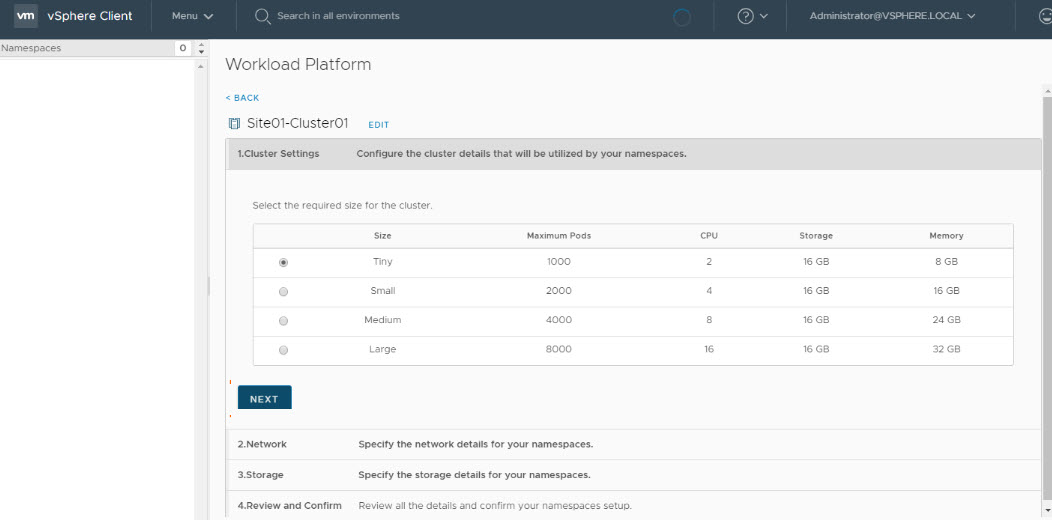Choose the Medium cluster size radio button
The height and width of the screenshot is (520, 1052).
(284, 321)
